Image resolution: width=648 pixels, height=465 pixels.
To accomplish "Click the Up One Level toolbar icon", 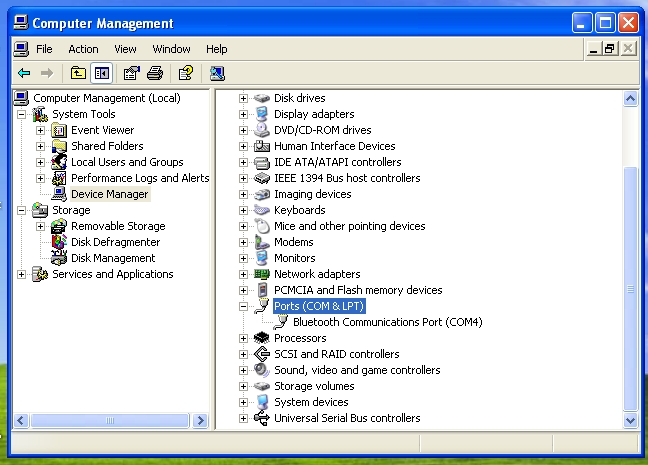I will click(x=78, y=73).
